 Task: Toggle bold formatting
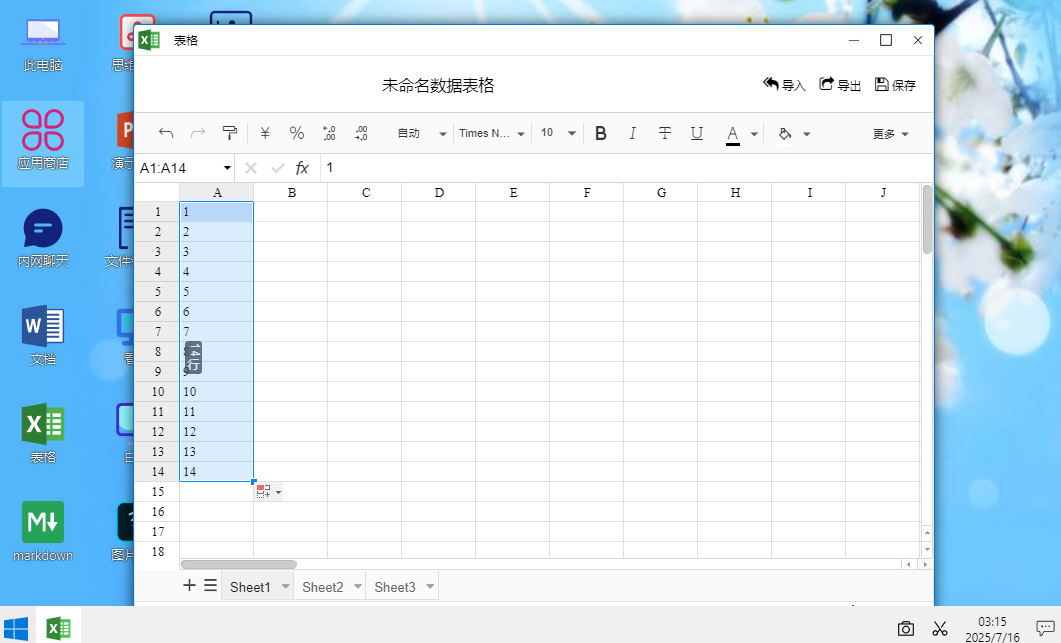(600, 133)
